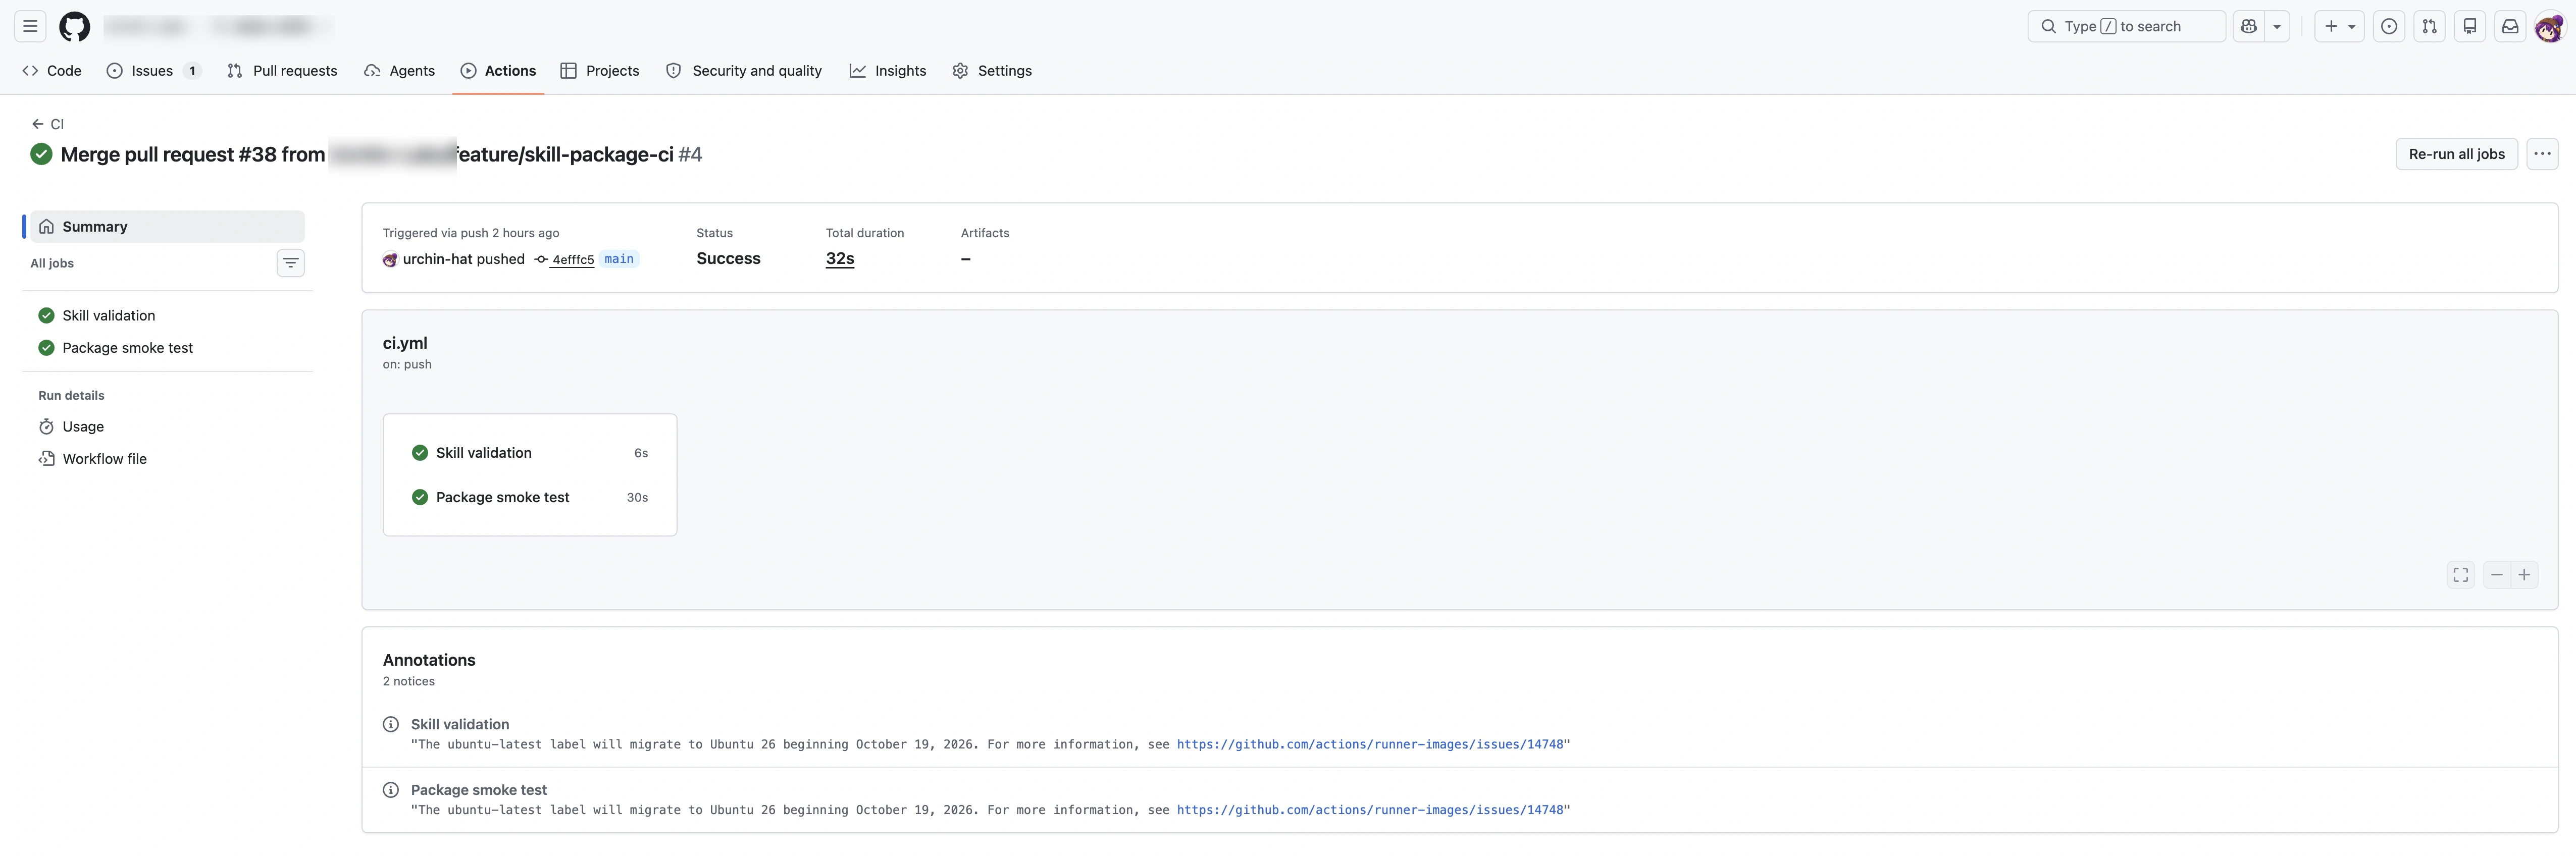Open the Security and quality tab

tap(744, 70)
